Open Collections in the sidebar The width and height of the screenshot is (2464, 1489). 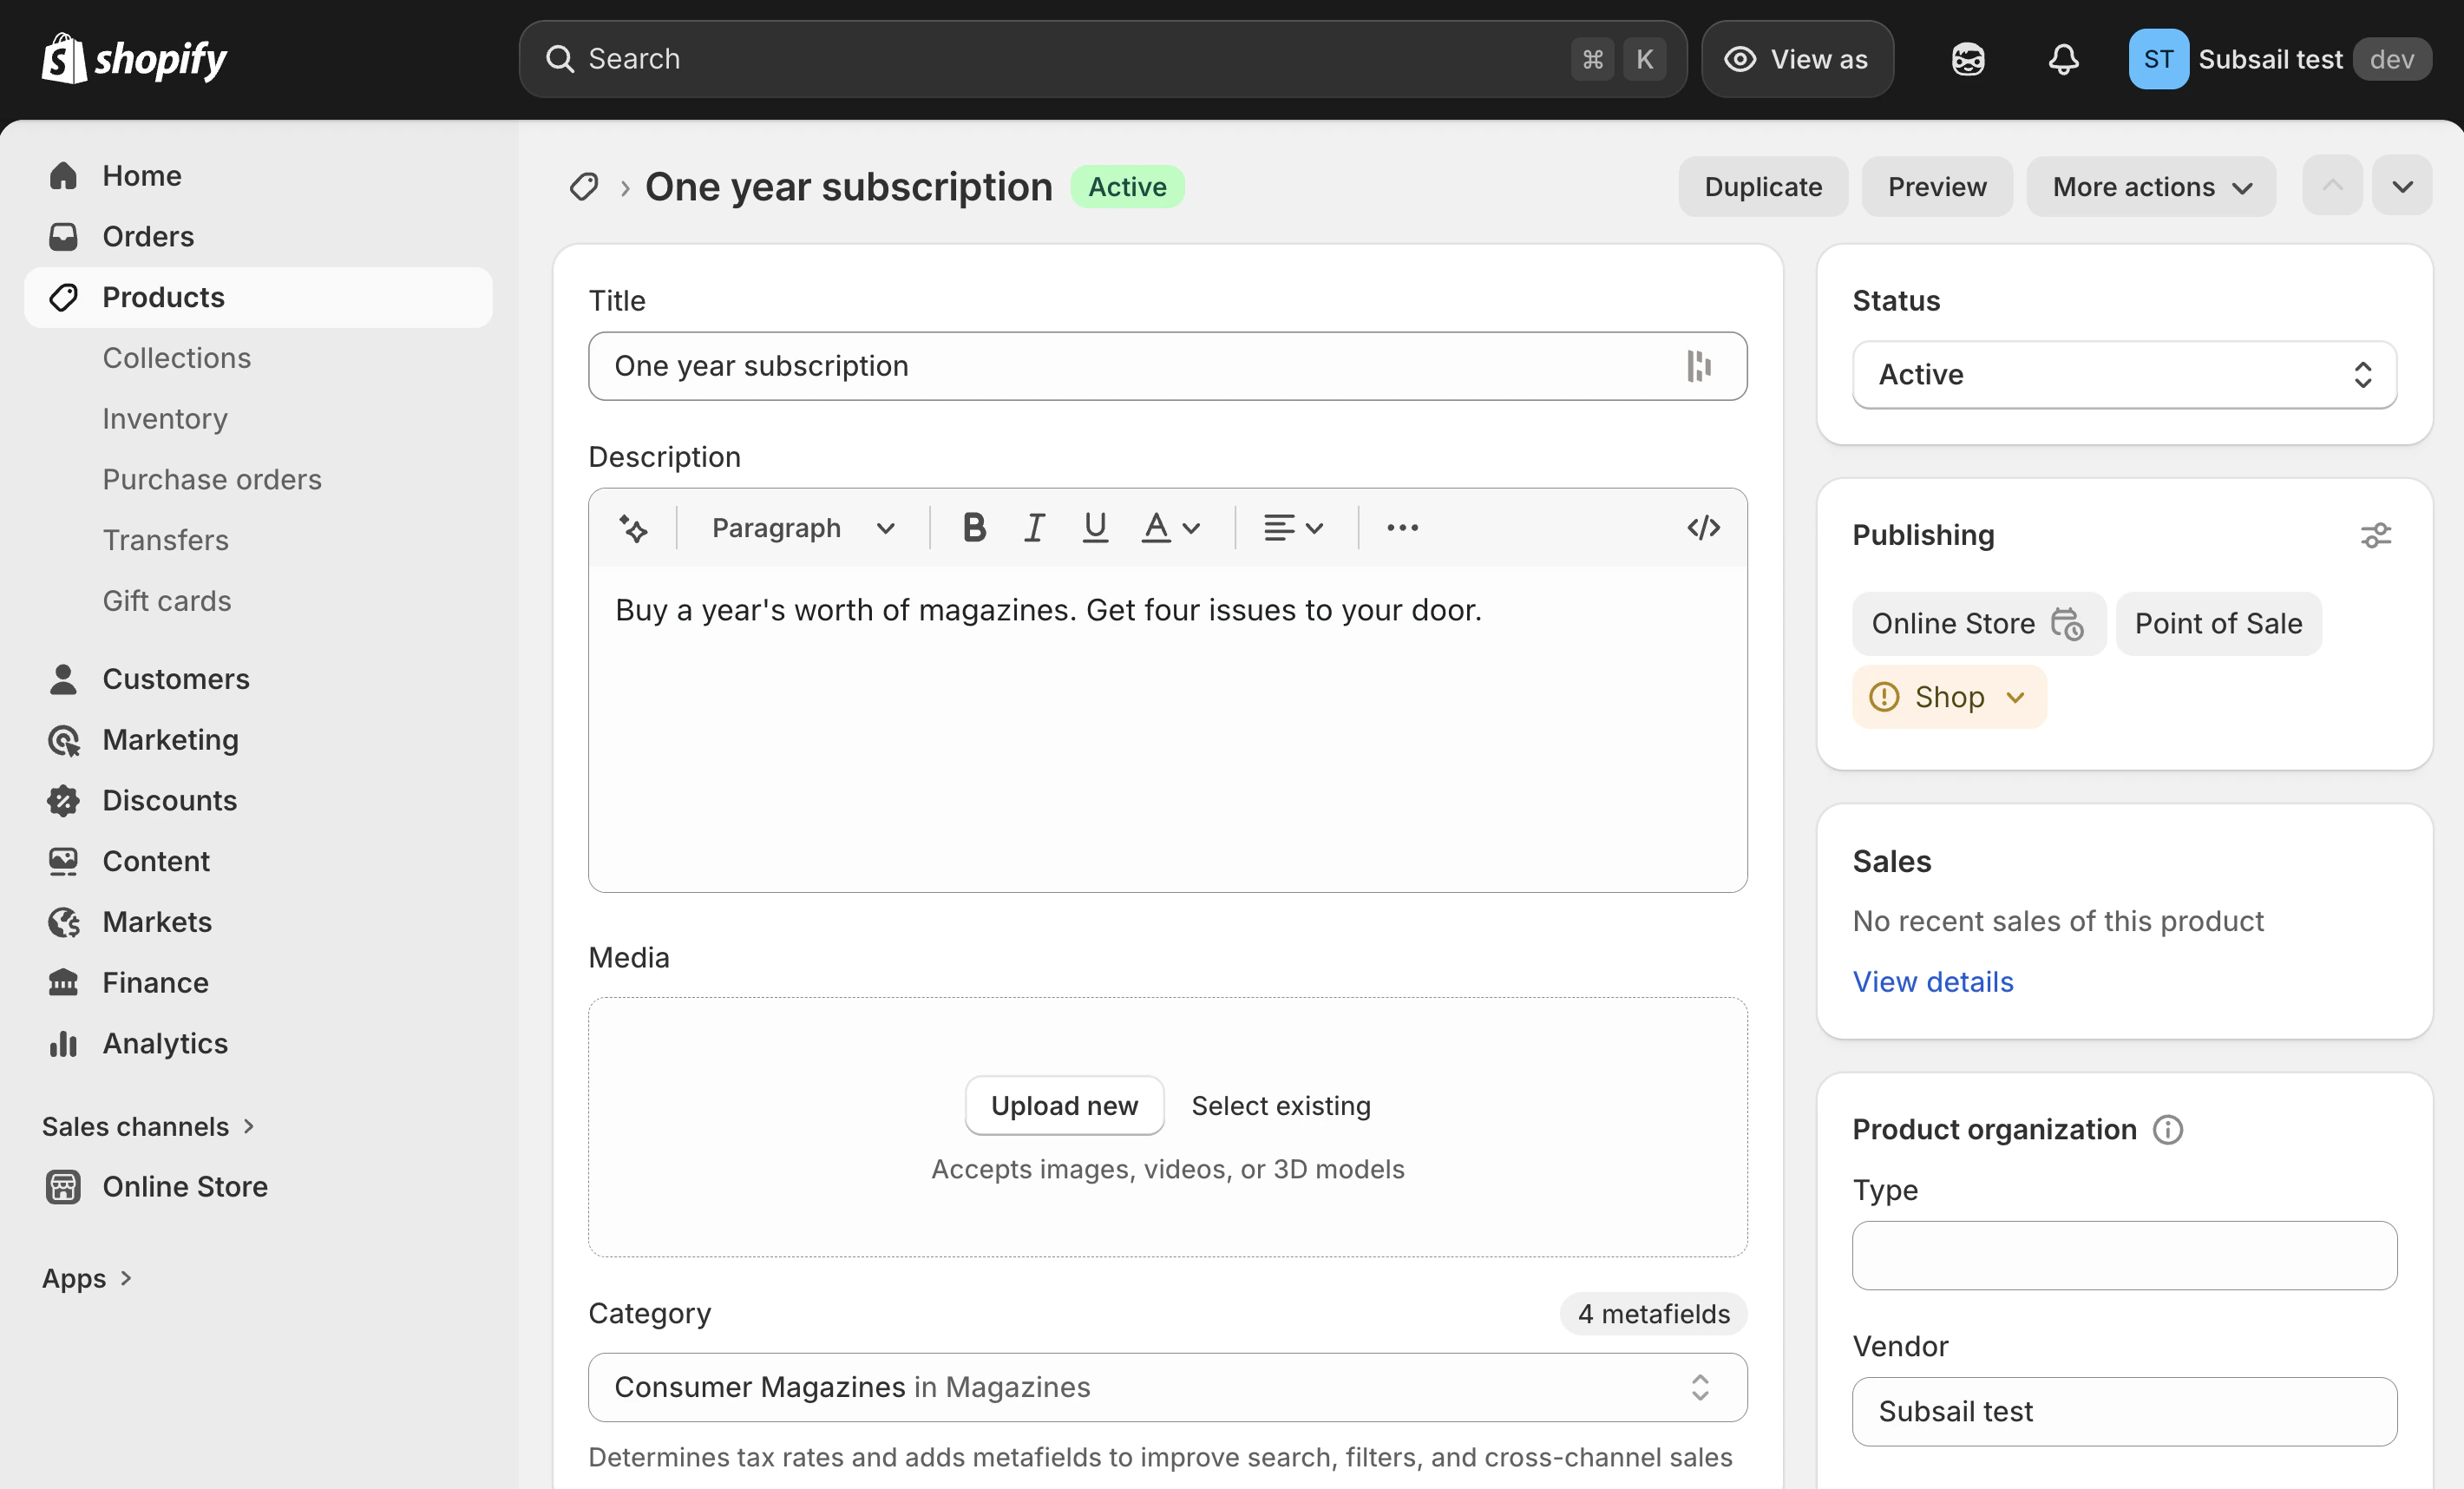[177, 358]
